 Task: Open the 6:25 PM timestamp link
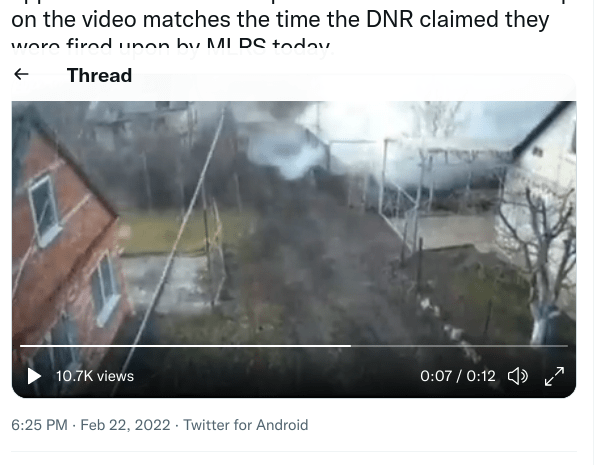click(x=39, y=425)
